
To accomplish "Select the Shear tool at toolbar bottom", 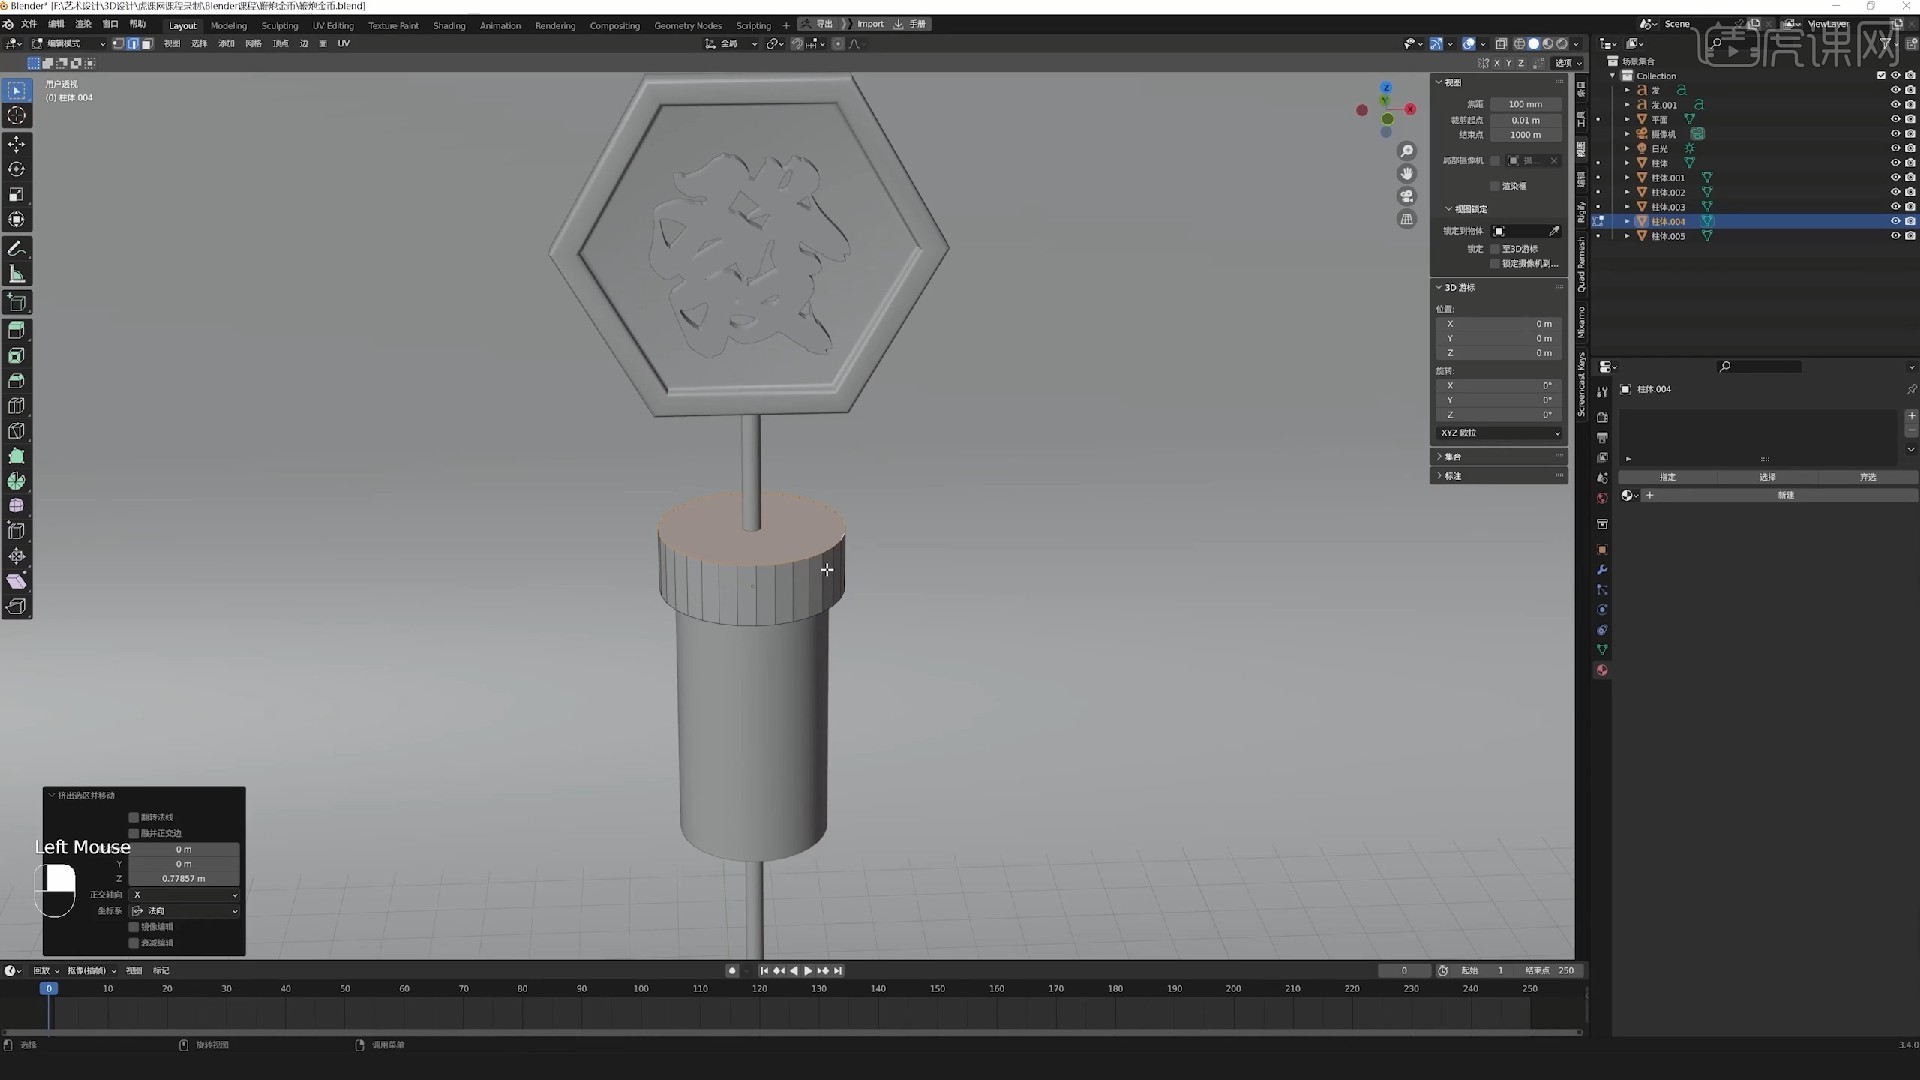I will [17, 581].
